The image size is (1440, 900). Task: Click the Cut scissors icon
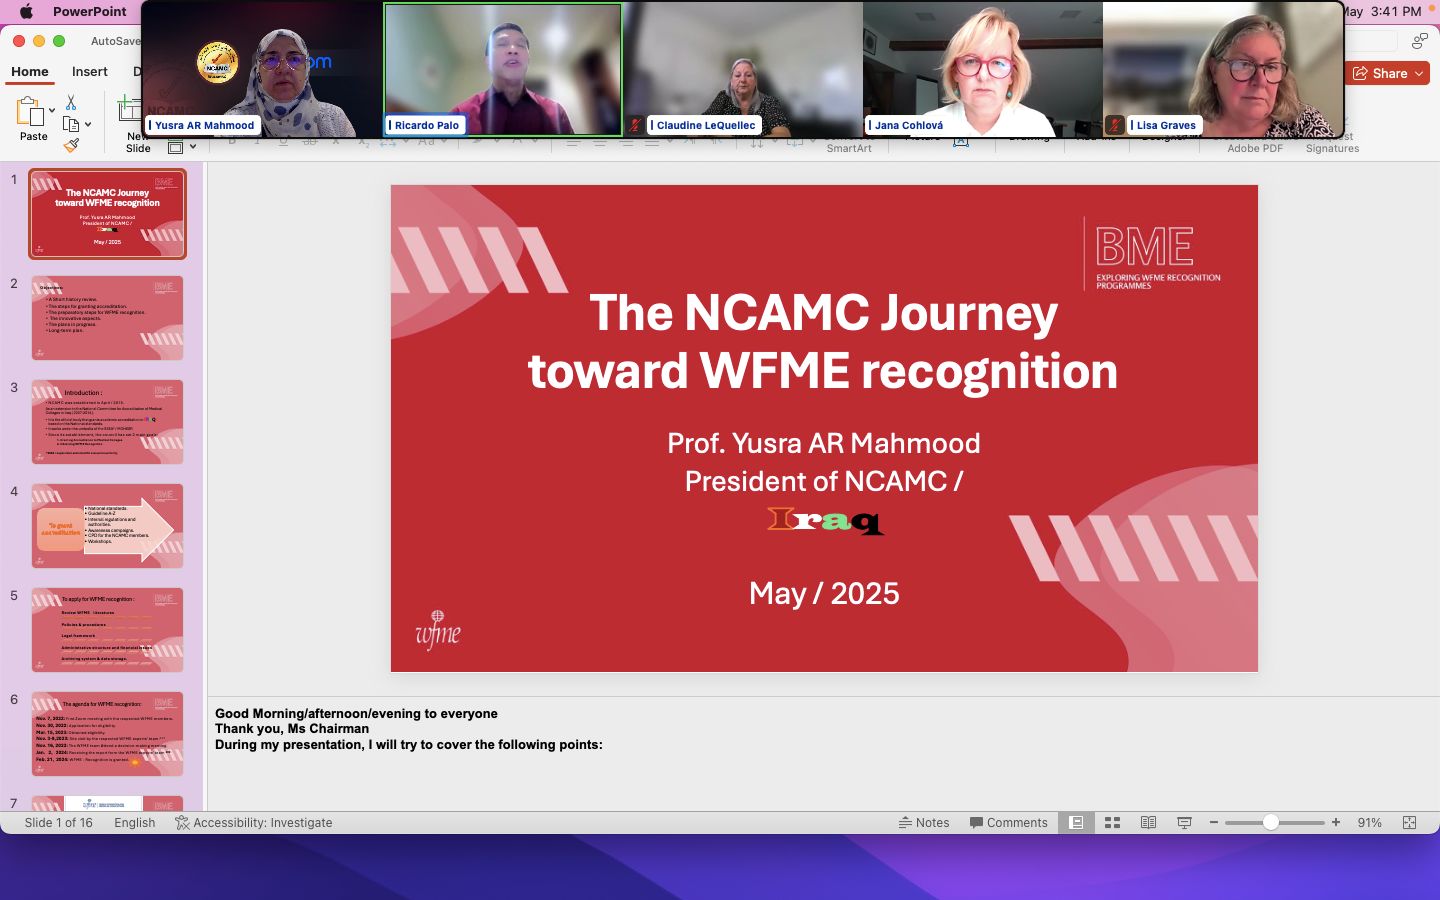(71, 102)
